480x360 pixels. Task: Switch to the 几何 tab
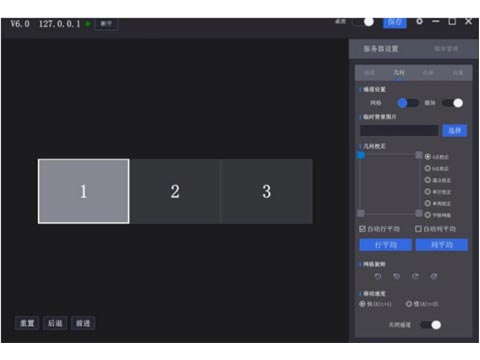399,73
